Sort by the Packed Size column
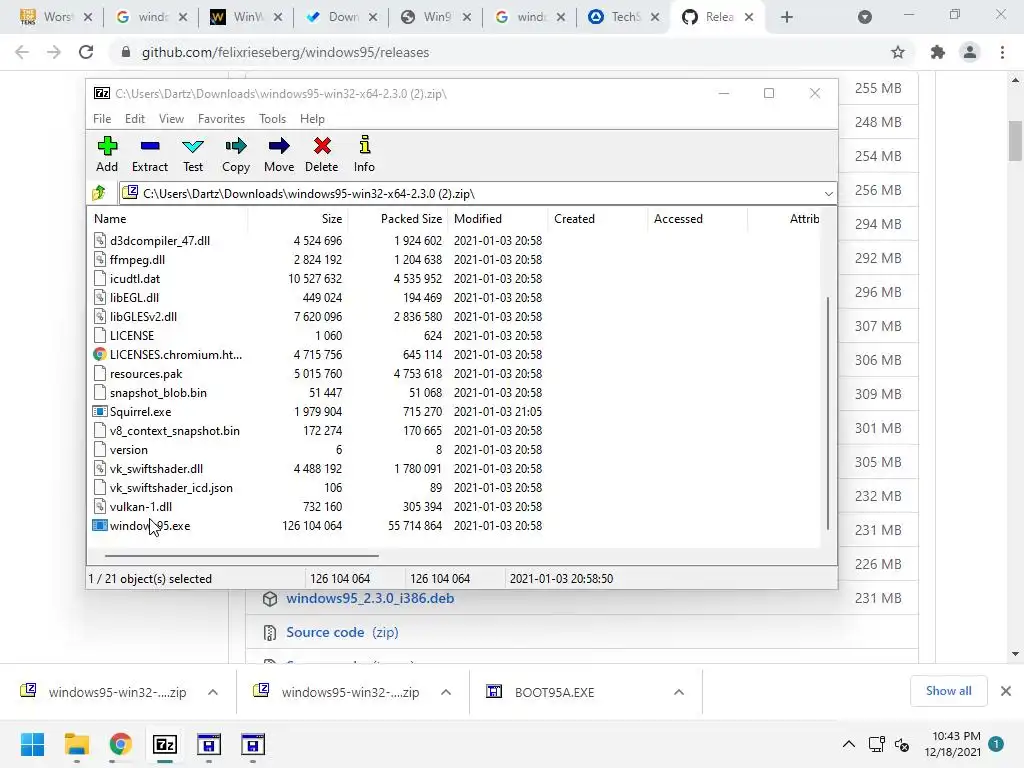1024x768 pixels. (x=398, y=219)
